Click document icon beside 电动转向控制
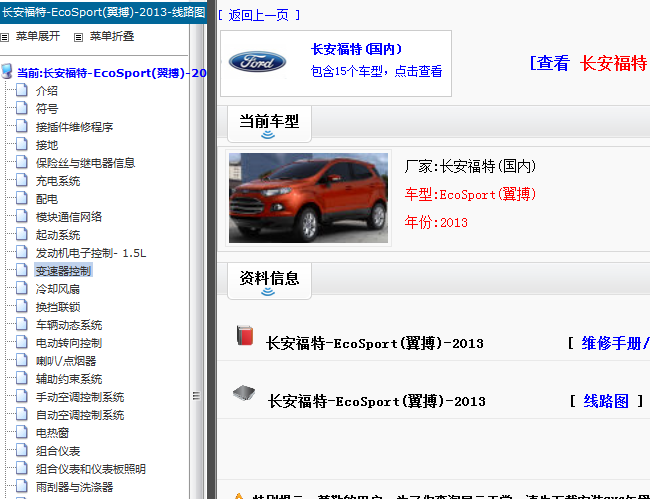Screen dimensions: 650x499 (22, 342)
